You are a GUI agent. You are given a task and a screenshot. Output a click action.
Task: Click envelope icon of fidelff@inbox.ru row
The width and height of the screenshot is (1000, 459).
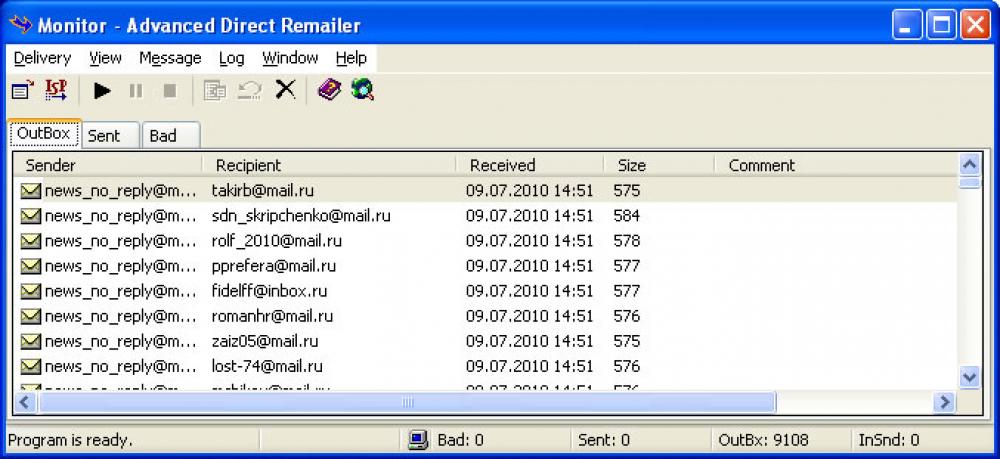click(31, 291)
